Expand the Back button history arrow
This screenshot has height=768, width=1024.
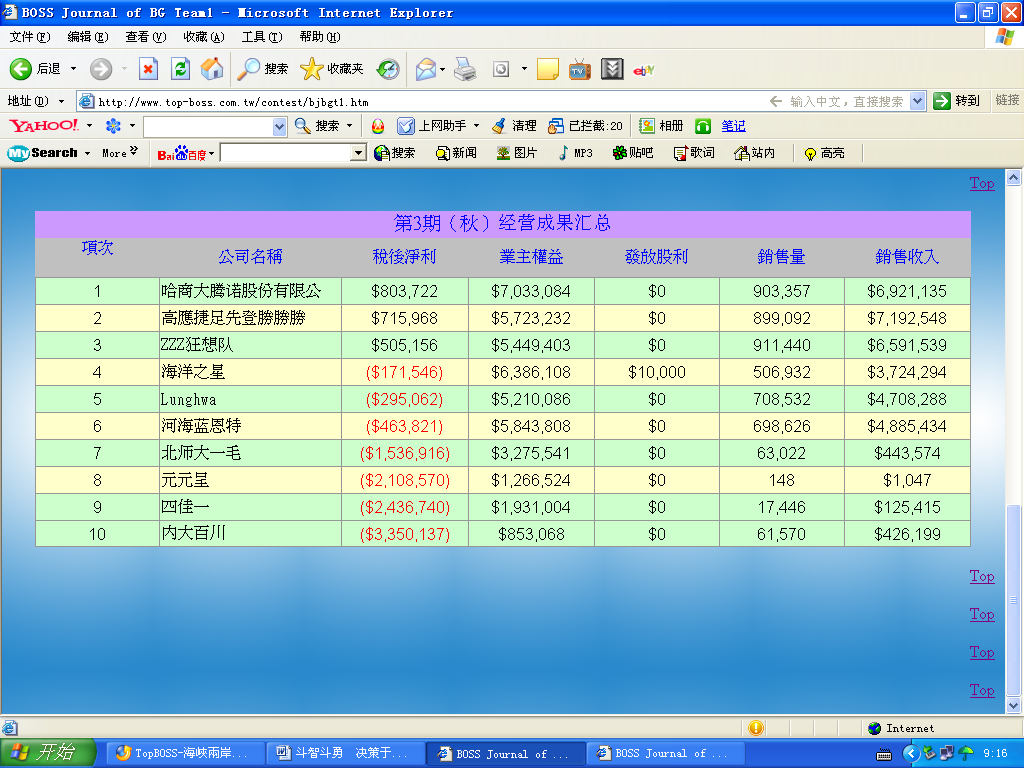coord(73,69)
